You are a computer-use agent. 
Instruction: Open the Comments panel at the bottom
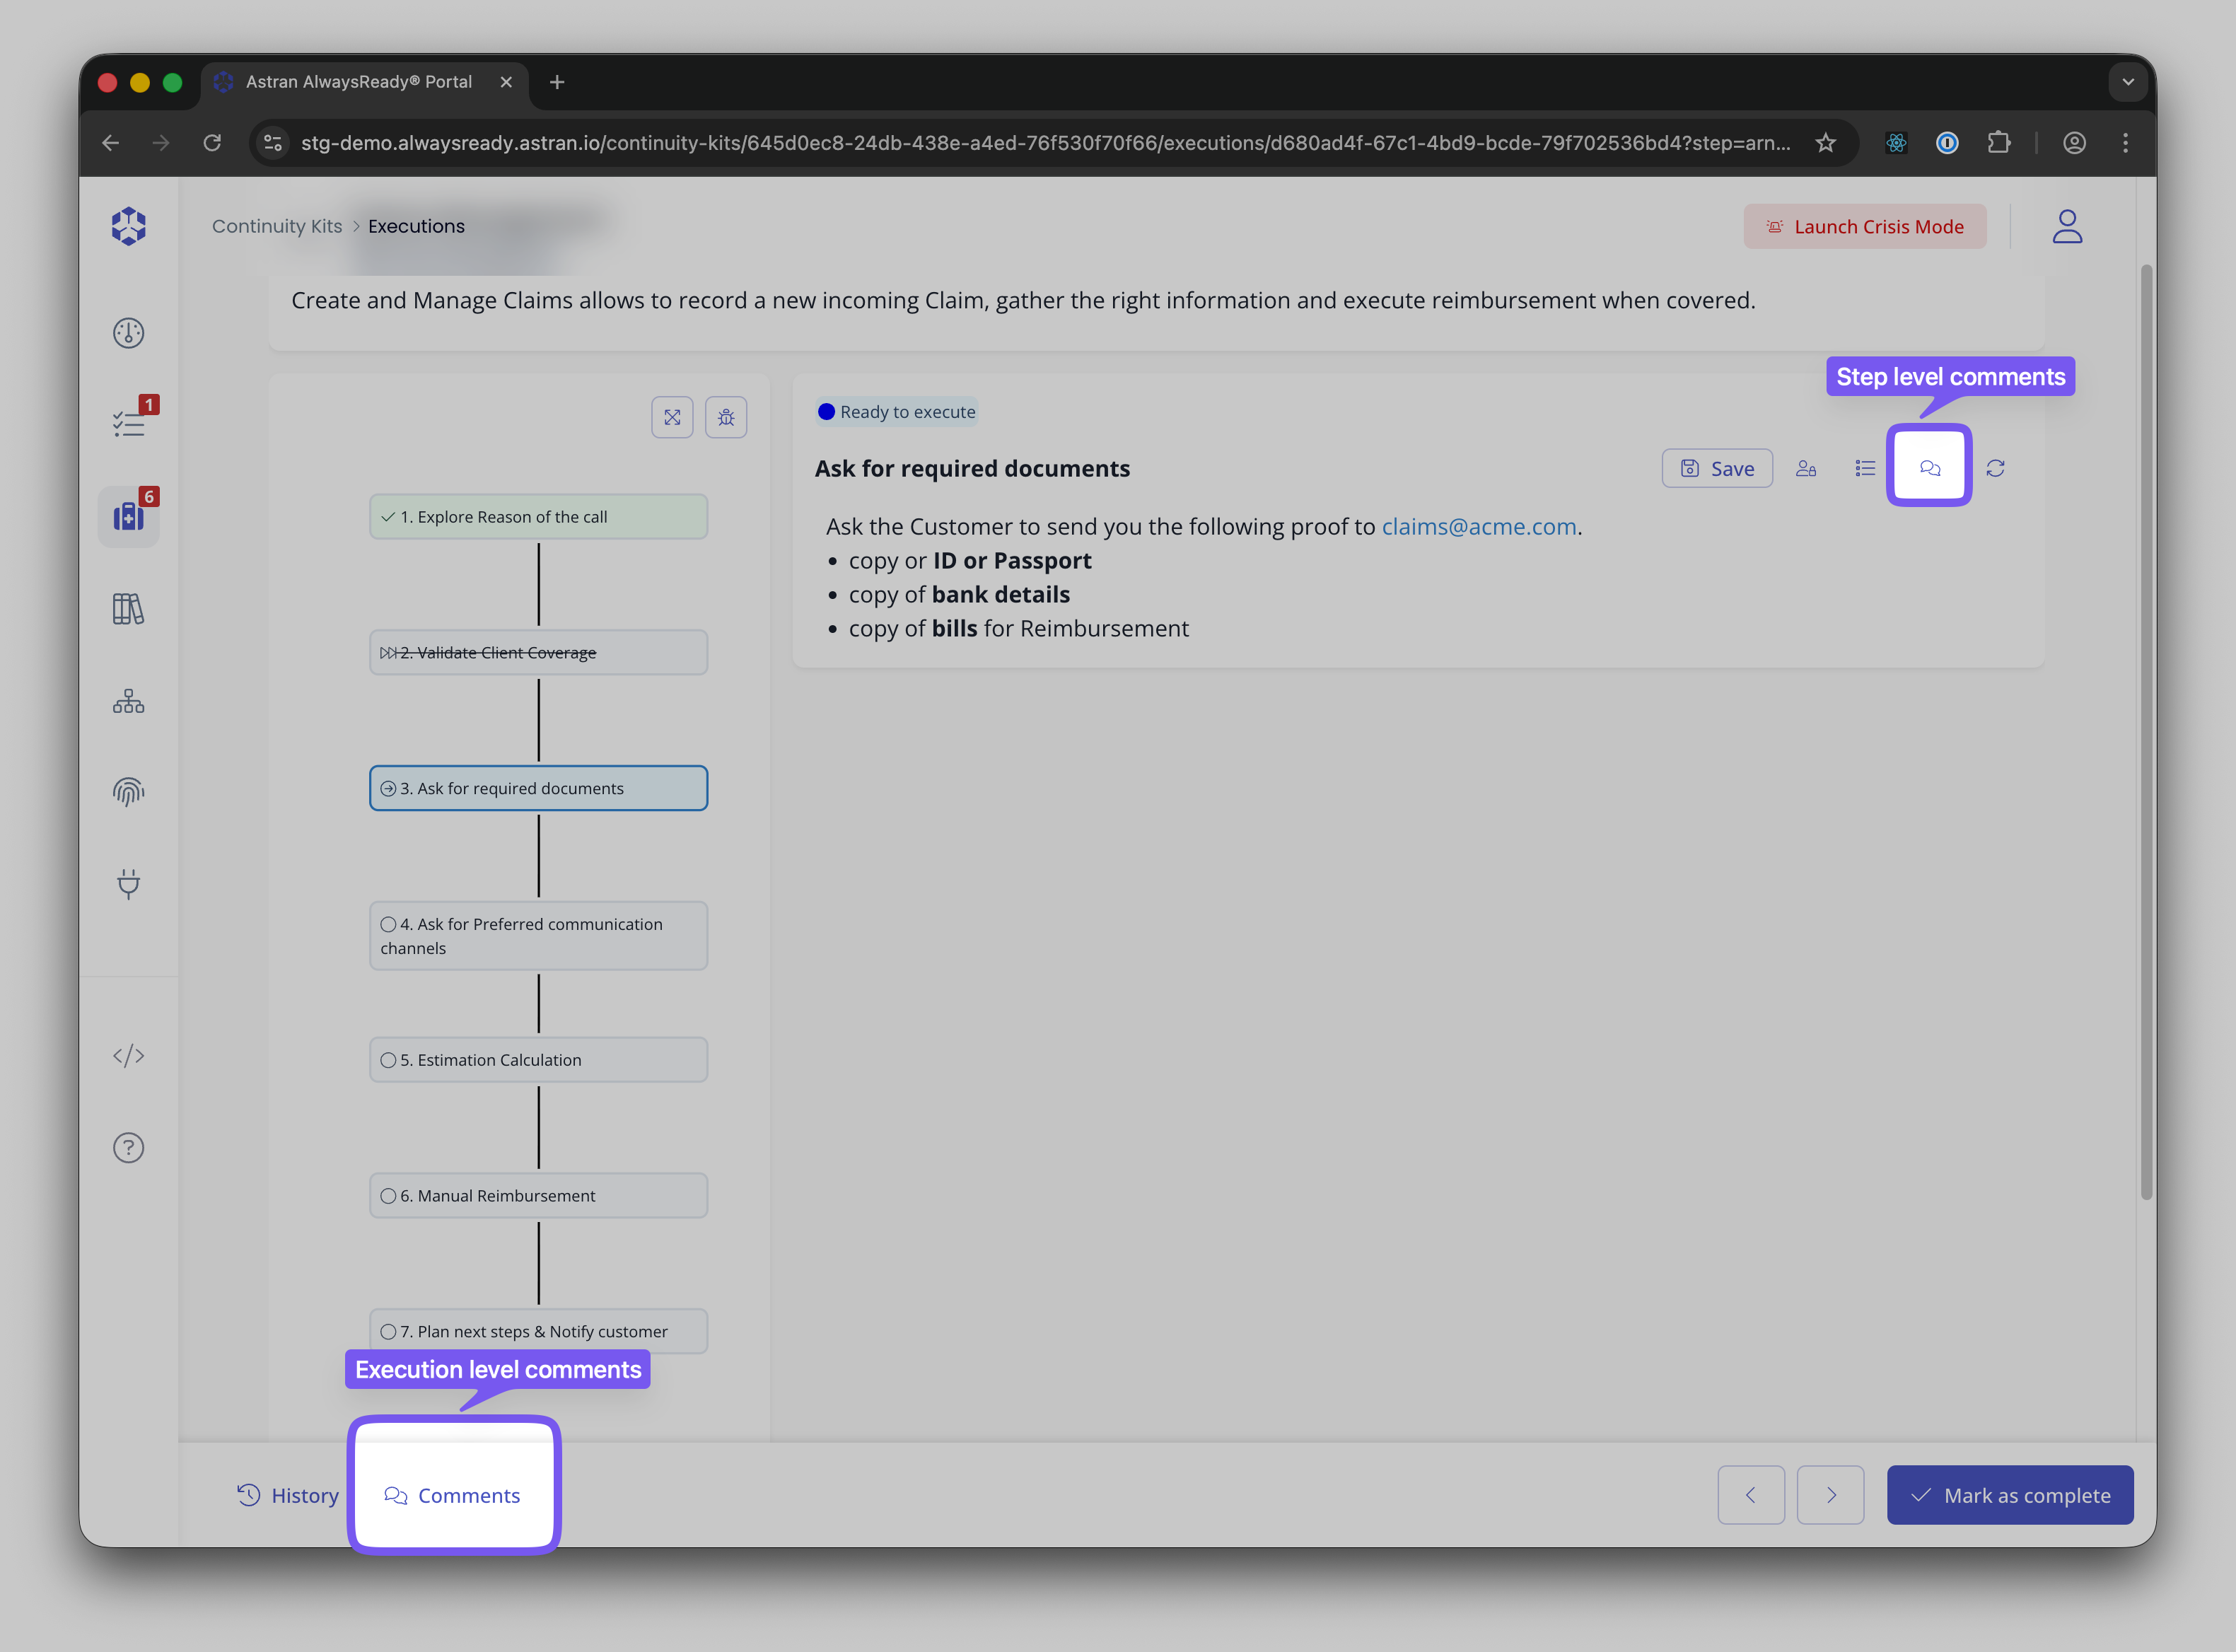(454, 1495)
